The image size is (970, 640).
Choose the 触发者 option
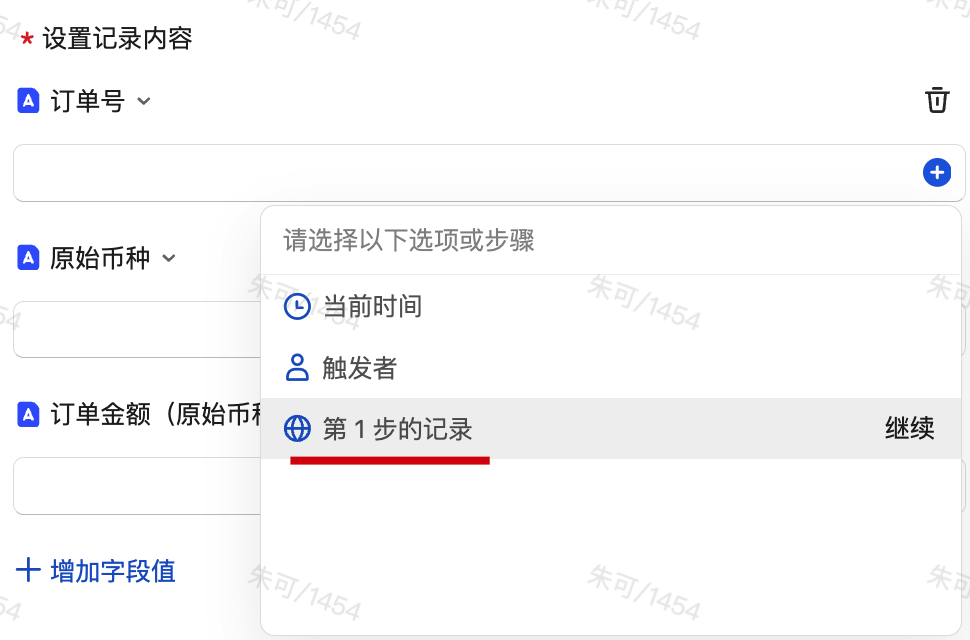coord(360,368)
